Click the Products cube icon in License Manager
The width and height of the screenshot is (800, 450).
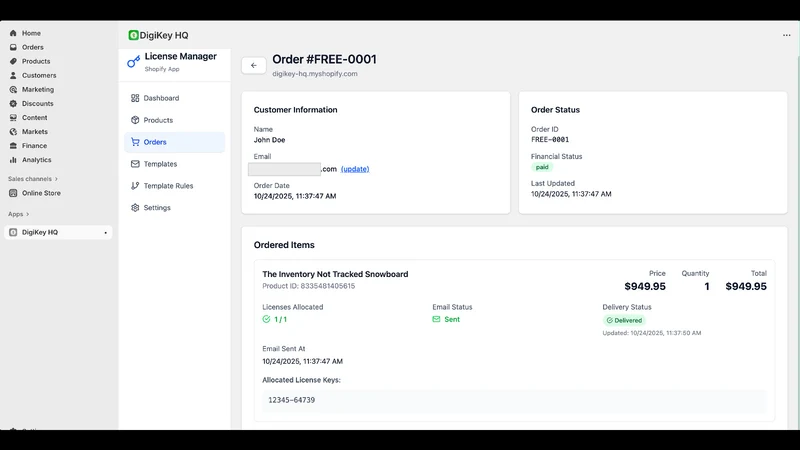point(135,120)
